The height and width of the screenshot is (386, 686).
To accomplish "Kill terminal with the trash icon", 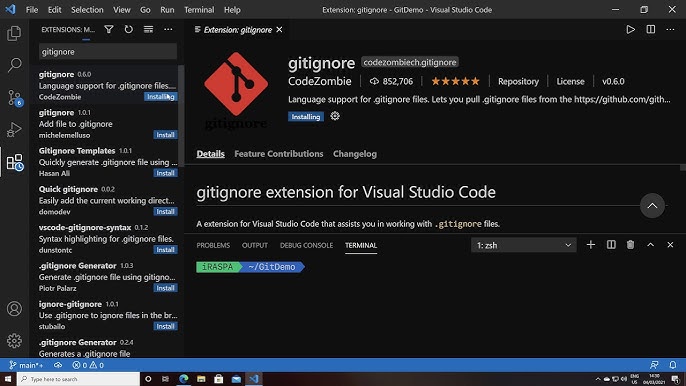I will (630, 245).
